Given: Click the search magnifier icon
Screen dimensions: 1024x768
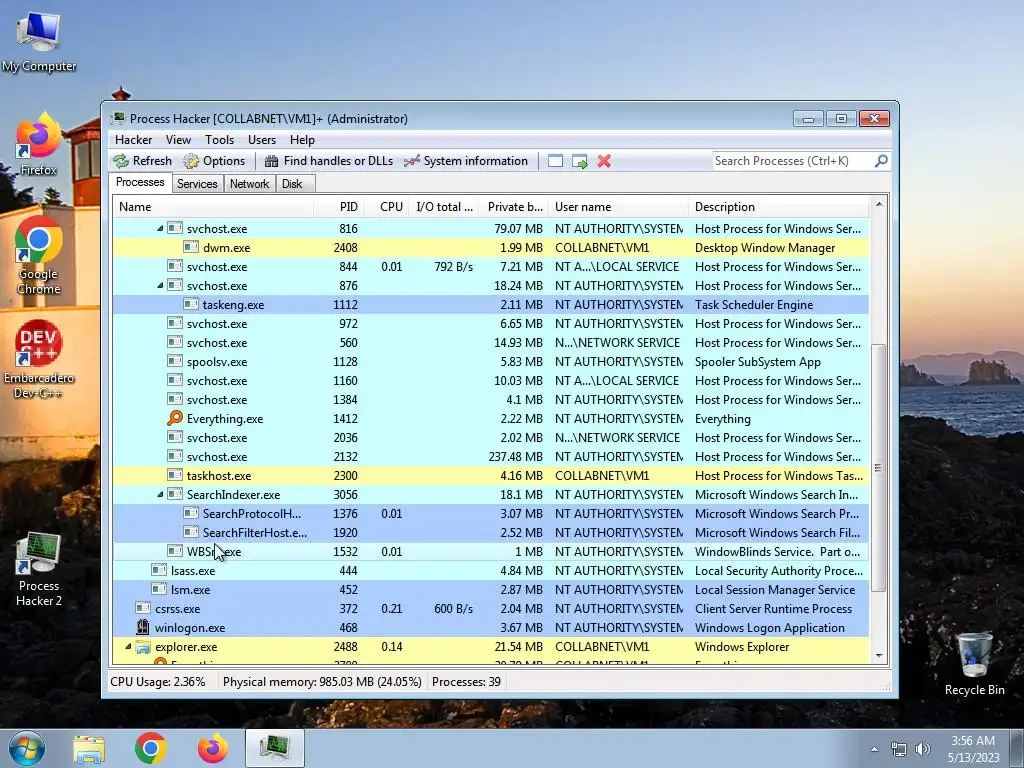Looking at the screenshot, I should [x=881, y=161].
